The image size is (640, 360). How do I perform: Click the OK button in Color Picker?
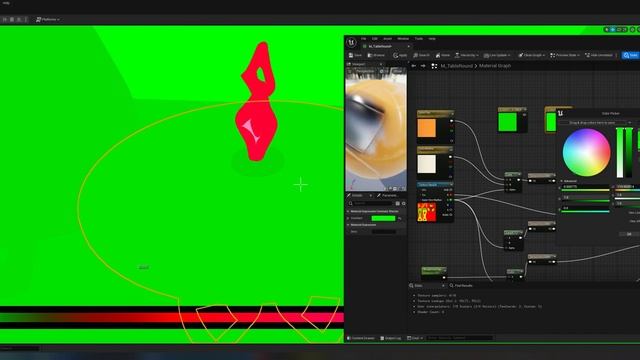pos(629,234)
